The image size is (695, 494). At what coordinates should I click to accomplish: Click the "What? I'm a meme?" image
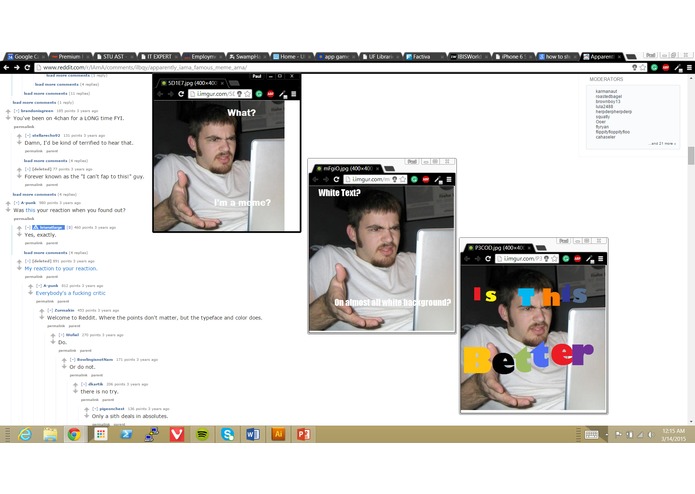(220, 166)
